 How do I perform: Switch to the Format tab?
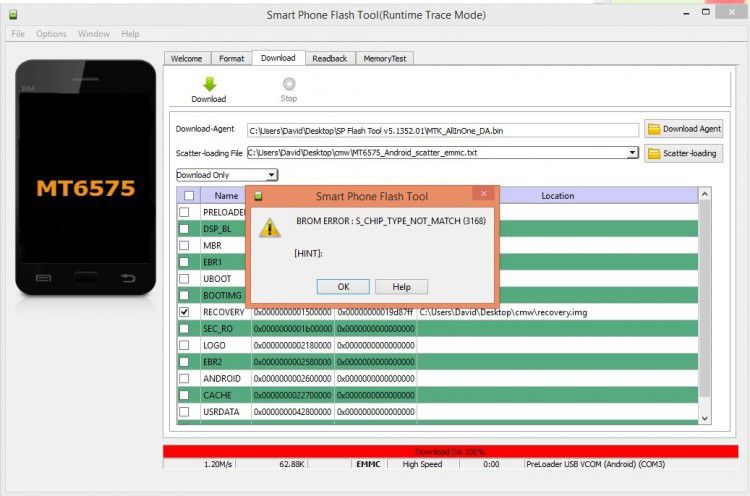pyautogui.click(x=232, y=58)
